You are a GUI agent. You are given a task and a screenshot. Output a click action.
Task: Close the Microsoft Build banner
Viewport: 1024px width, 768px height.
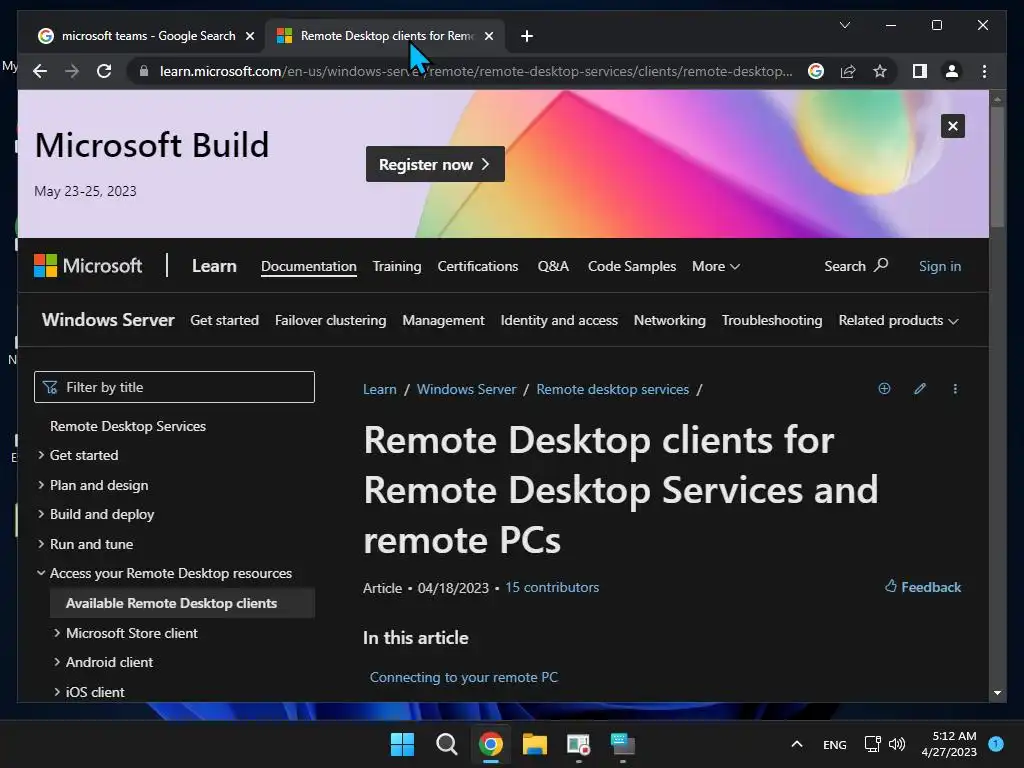pos(953,126)
